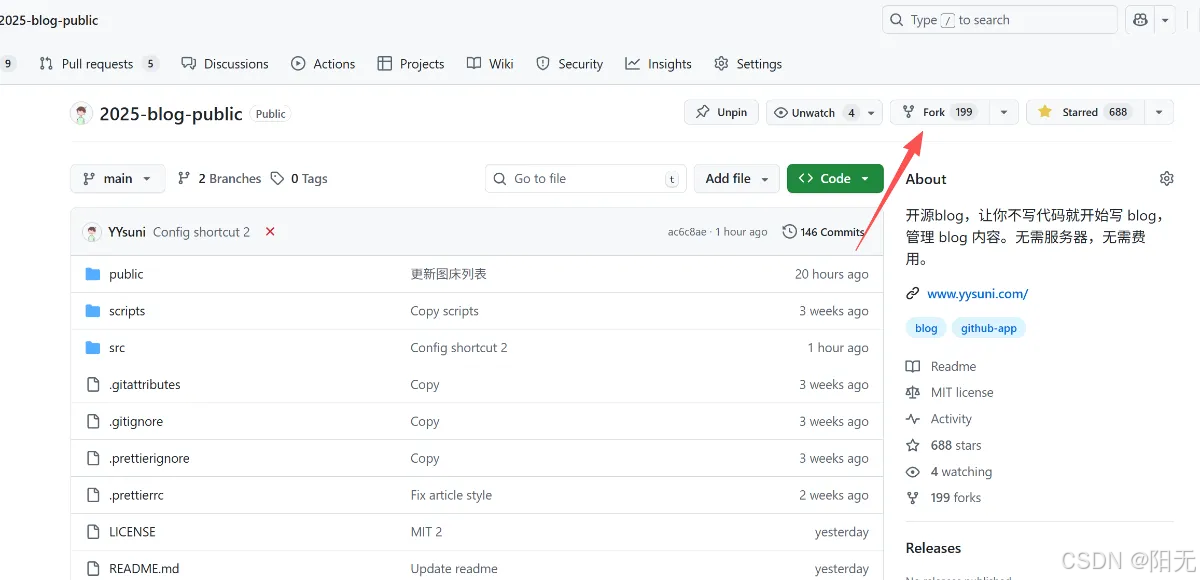Viewport: 1200px width, 580px height.
Task: Open the scripts folder
Action: tap(127, 311)
